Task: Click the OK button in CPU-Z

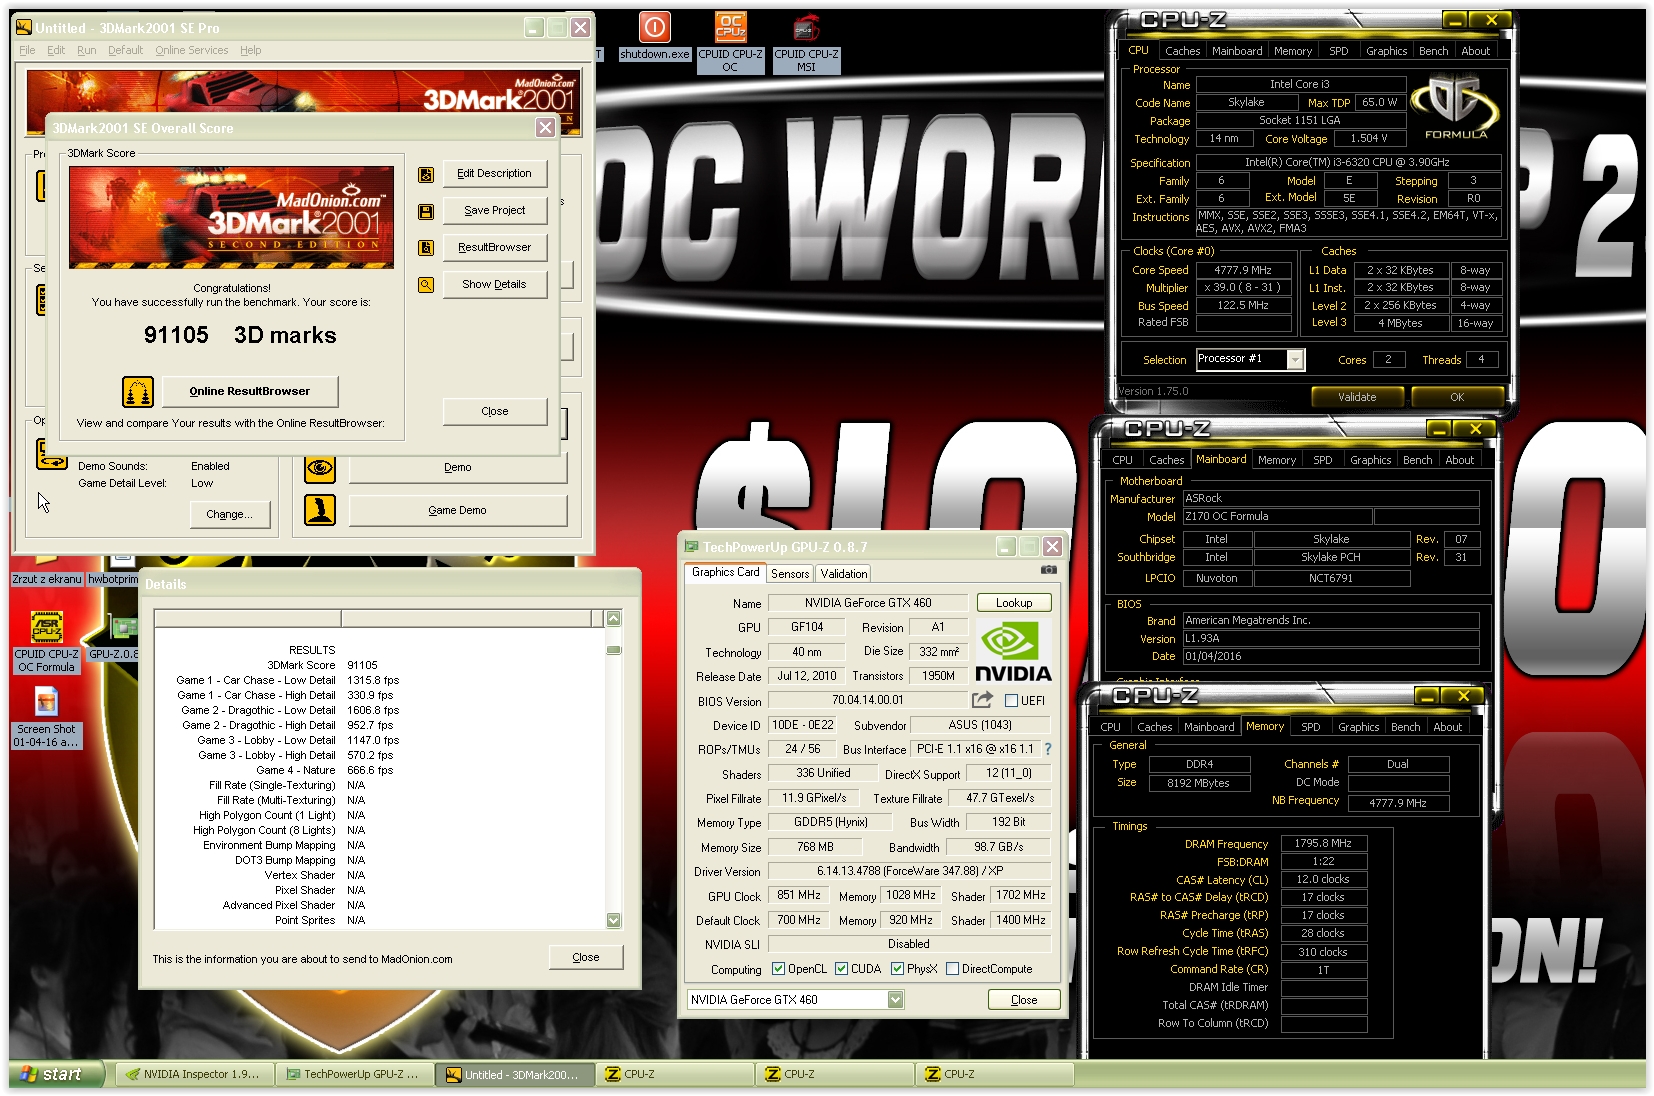Action: point(1456,397)
